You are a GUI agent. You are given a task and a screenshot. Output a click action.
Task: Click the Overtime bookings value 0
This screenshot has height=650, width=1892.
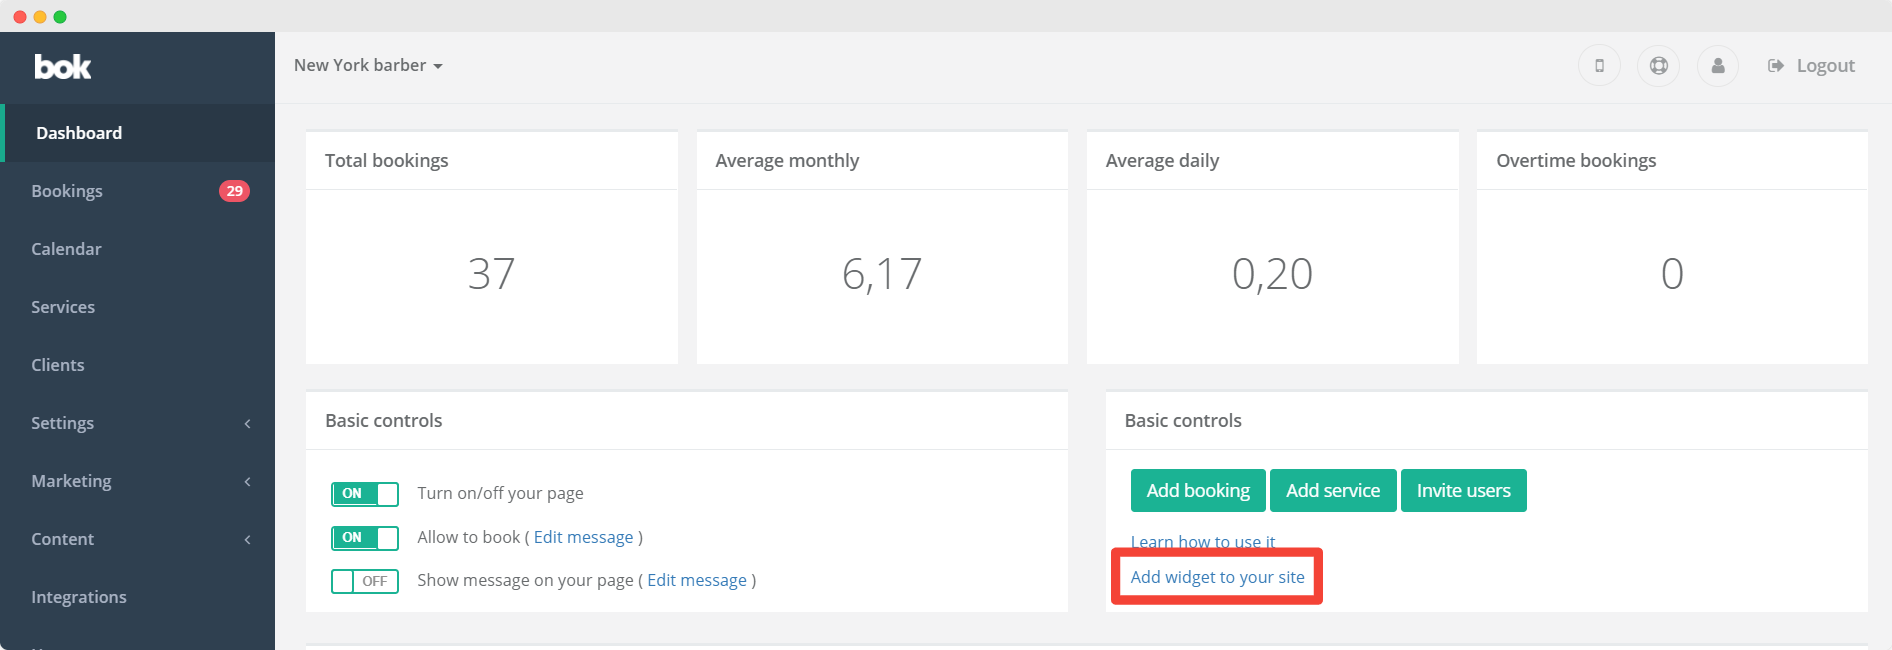1672,274
